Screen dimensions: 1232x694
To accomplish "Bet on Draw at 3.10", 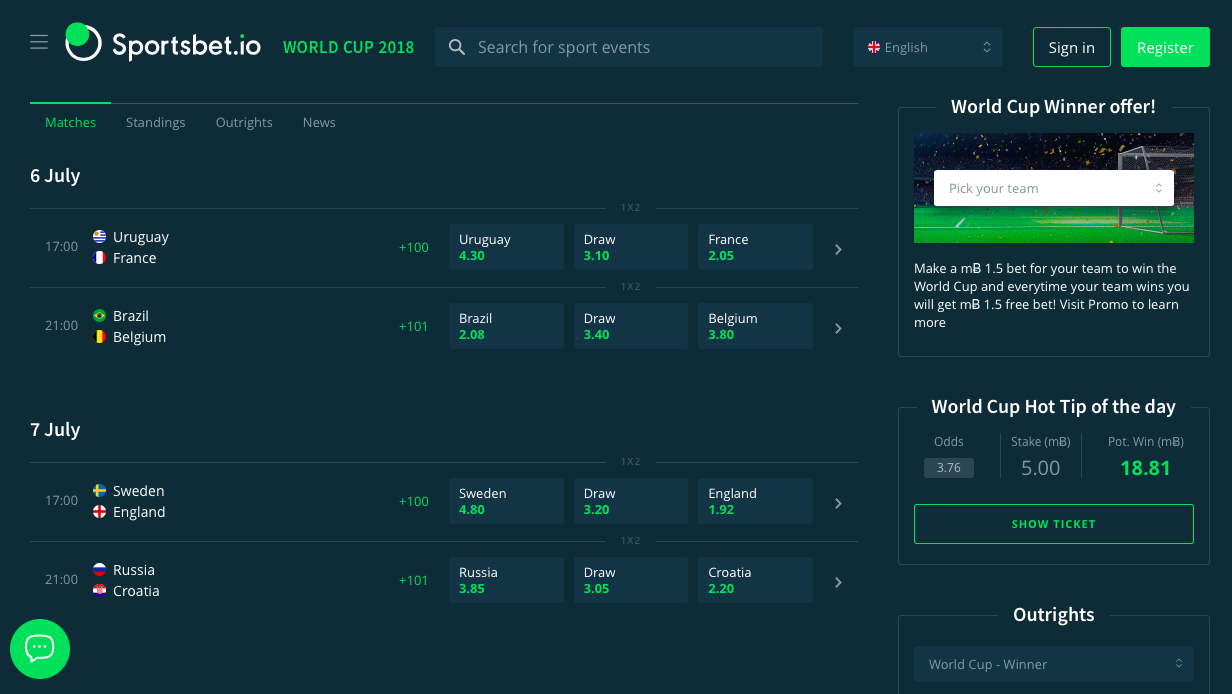I will pyautogui.click(x=631, y=247).
